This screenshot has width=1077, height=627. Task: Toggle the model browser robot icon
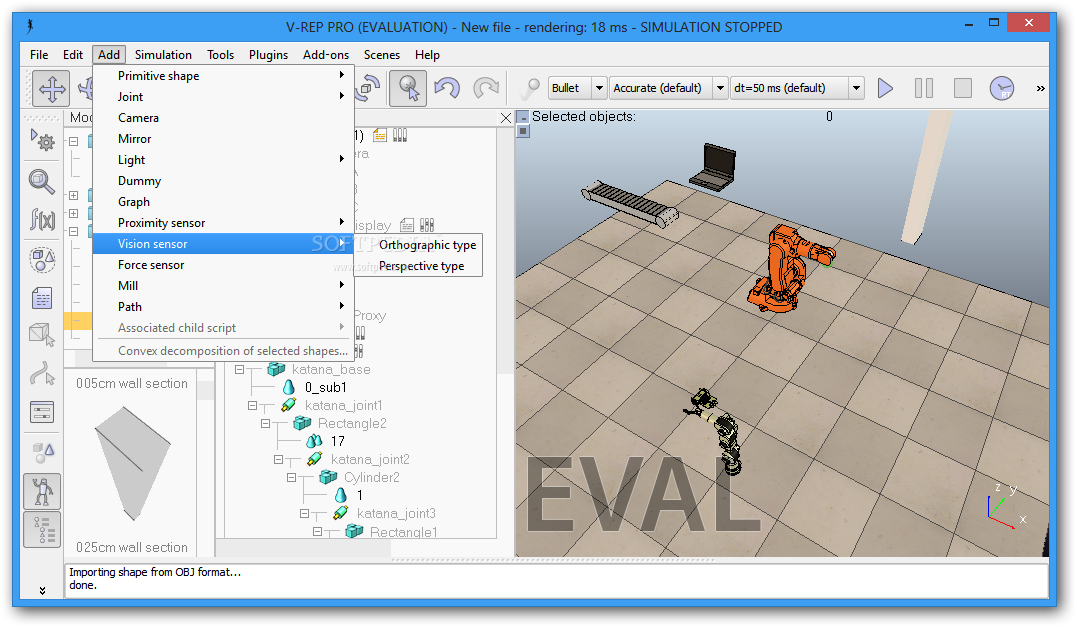tap(42, 491)
